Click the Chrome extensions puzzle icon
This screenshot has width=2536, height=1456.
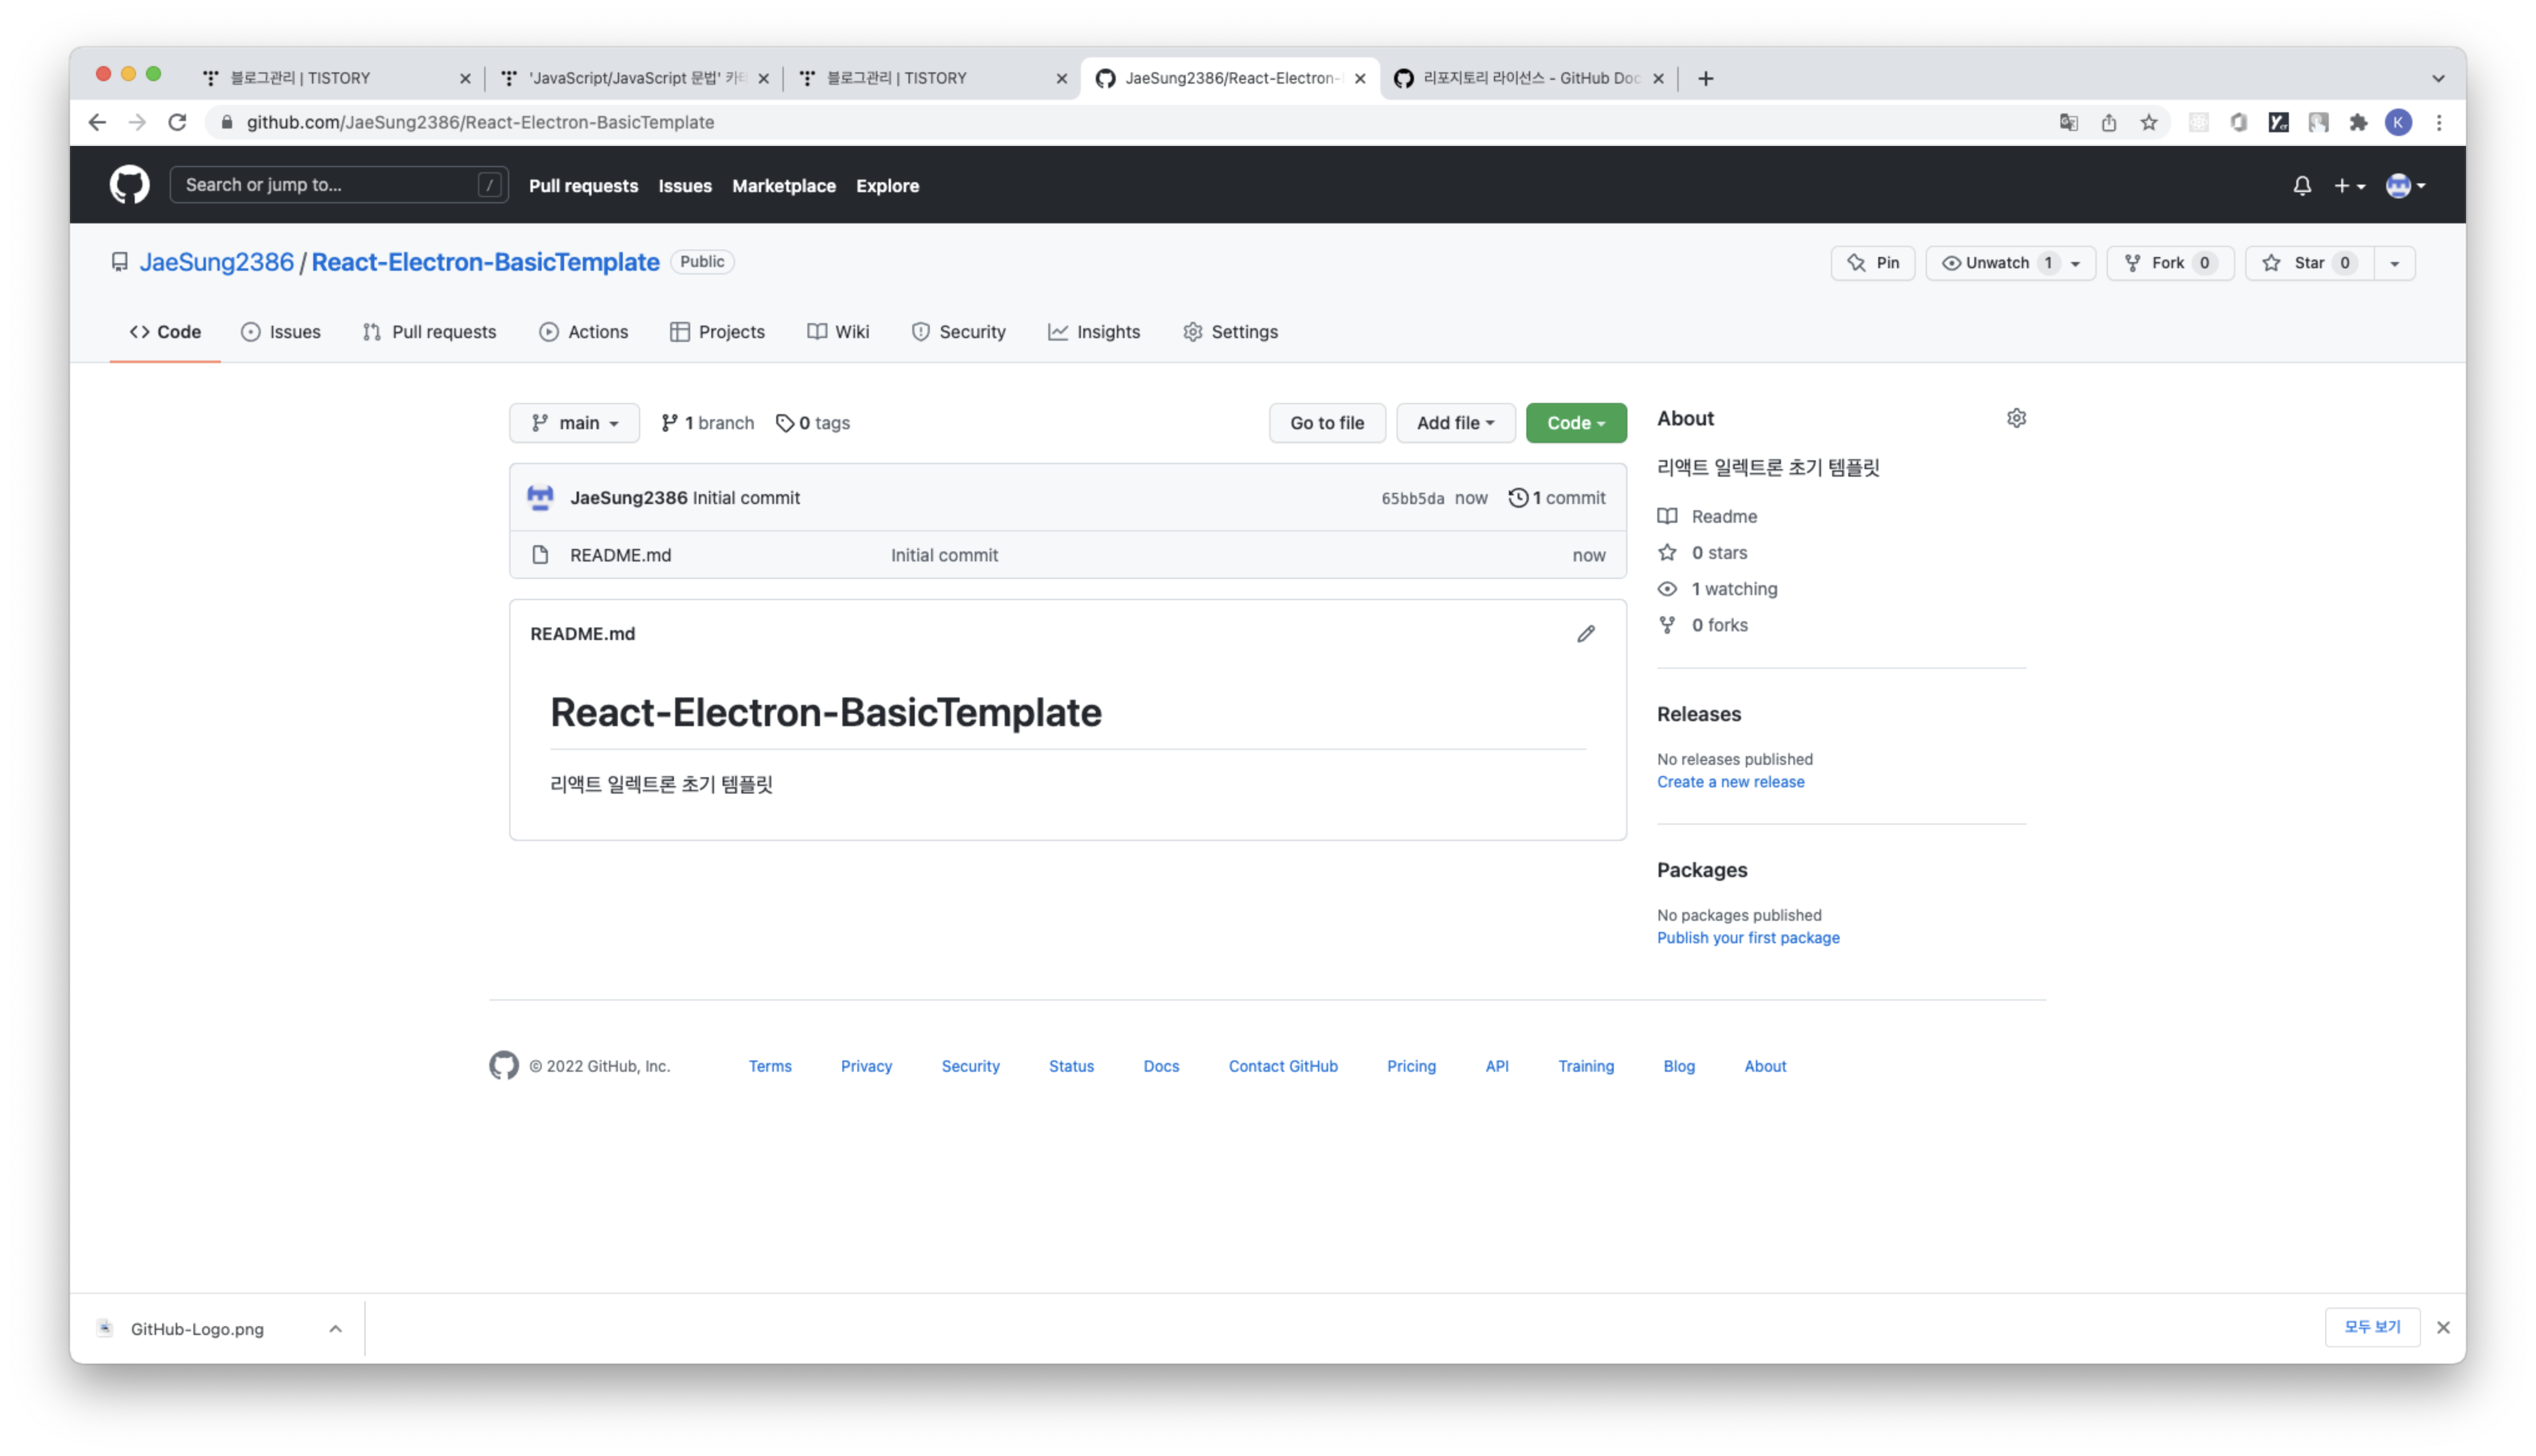2358,122
